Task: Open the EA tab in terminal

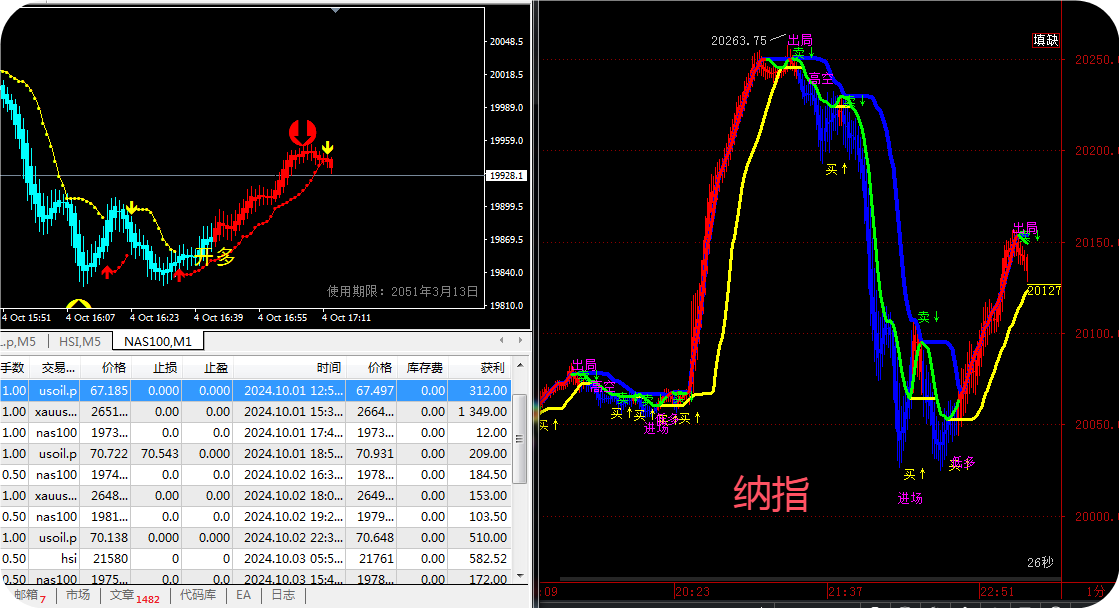Action: pos(243,595)
